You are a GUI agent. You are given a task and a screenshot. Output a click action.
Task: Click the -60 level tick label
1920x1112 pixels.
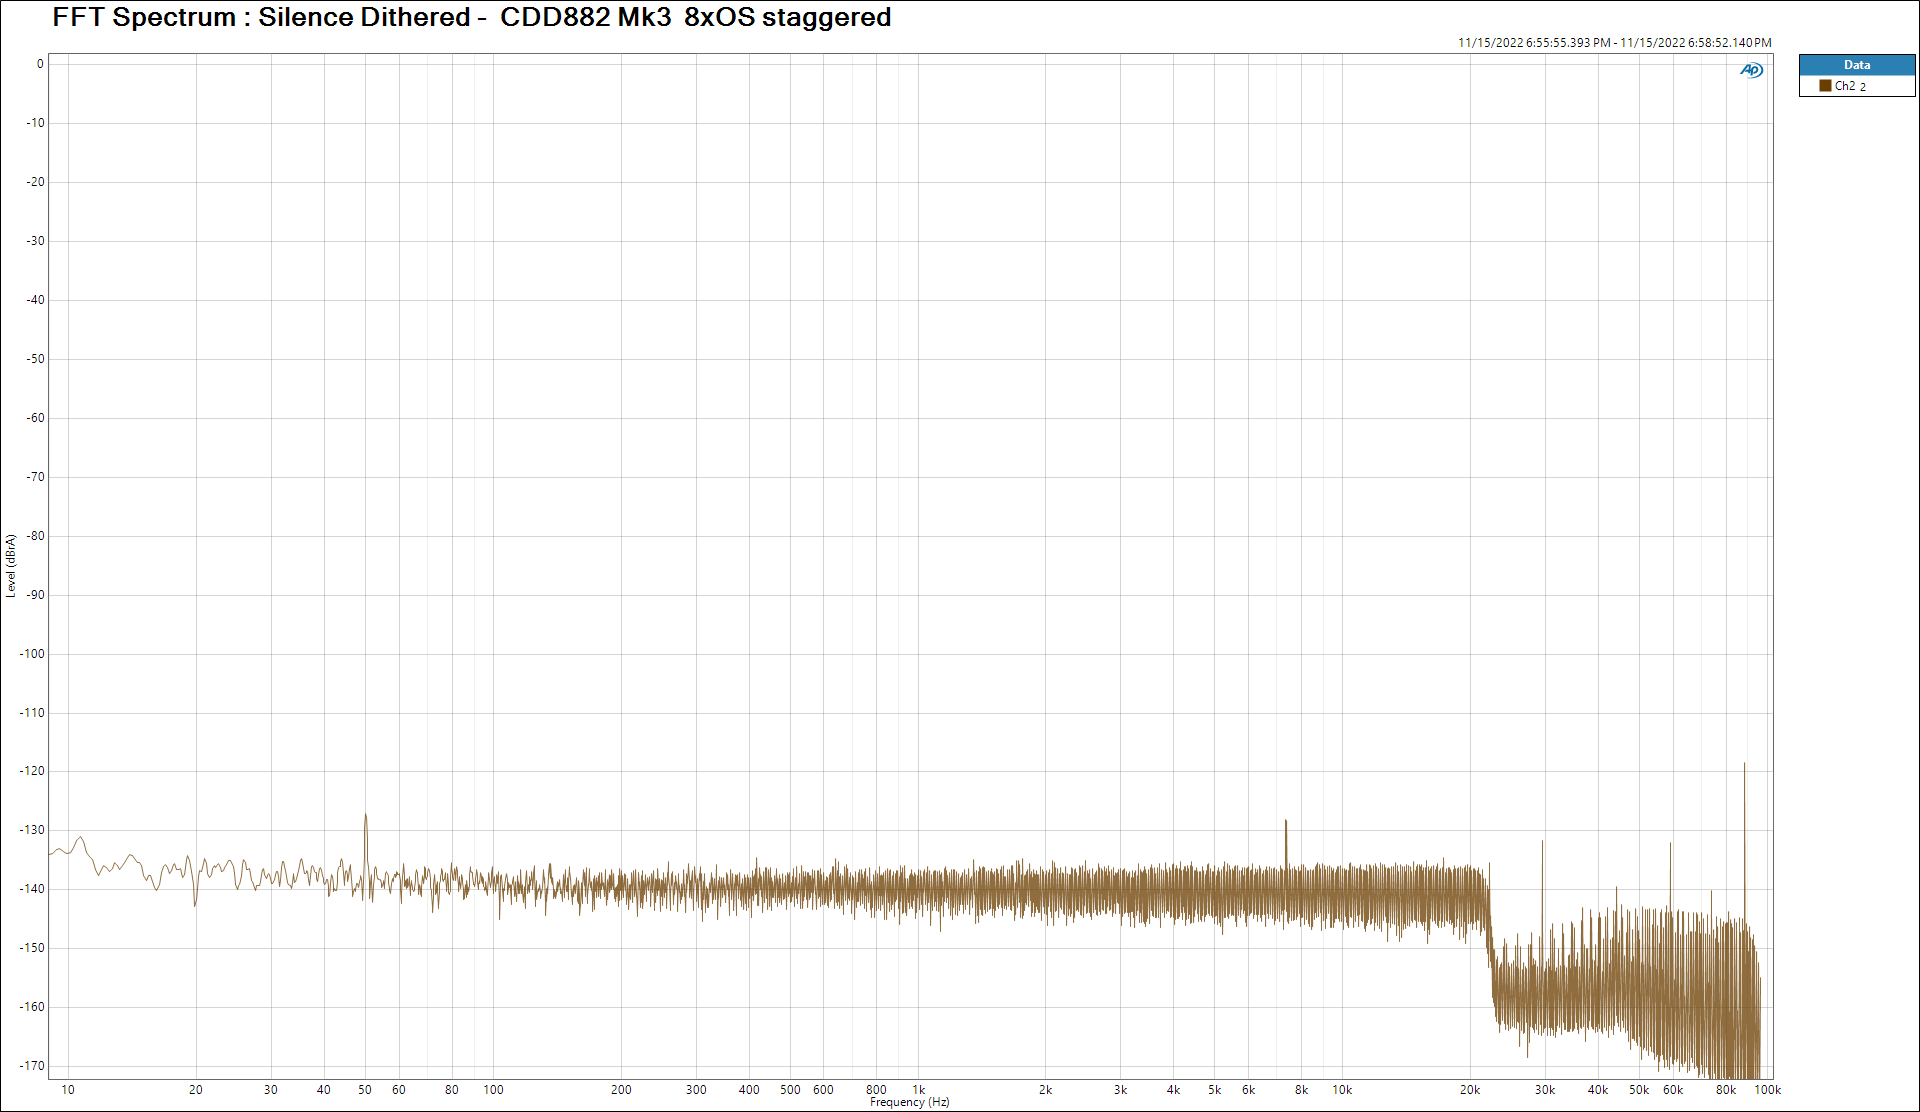coord(35,418)
